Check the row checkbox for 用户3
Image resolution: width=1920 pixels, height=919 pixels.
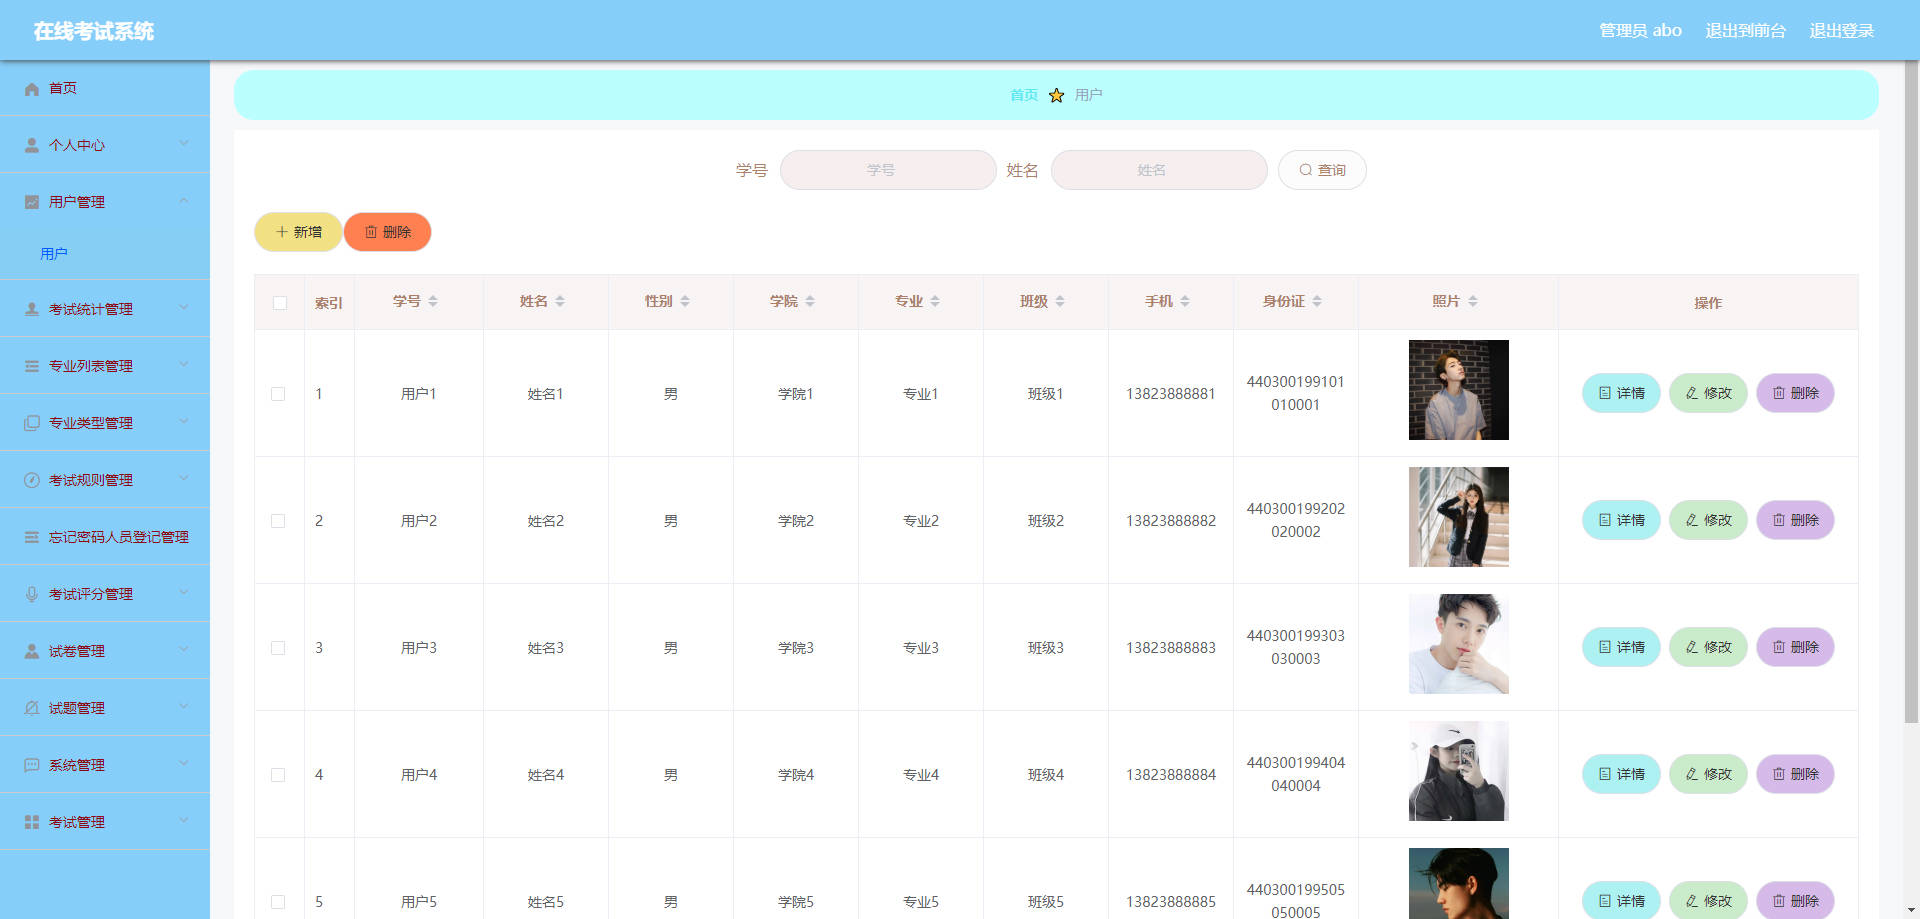click(278, 648)
